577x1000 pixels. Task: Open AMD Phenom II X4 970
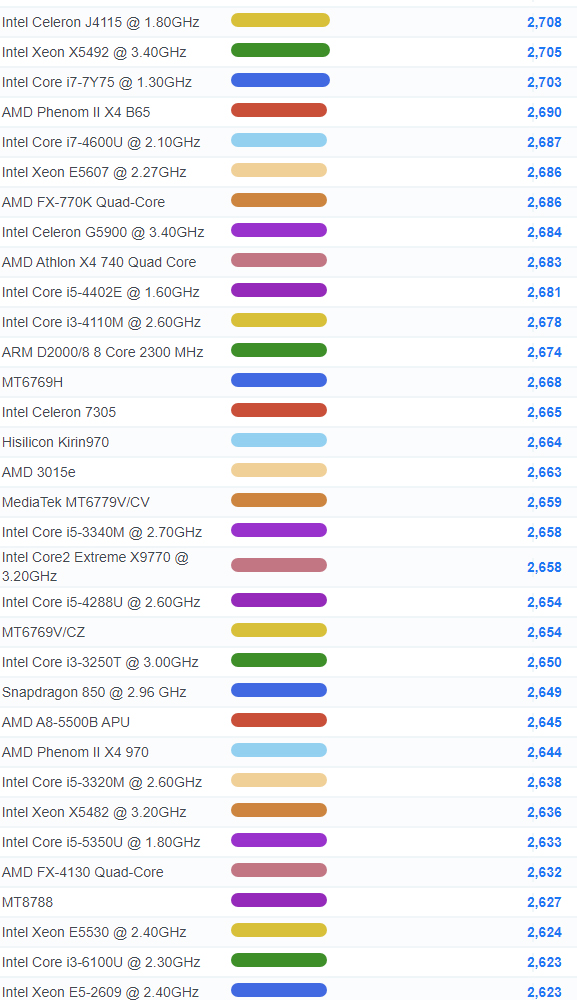(x=75, y=752)
